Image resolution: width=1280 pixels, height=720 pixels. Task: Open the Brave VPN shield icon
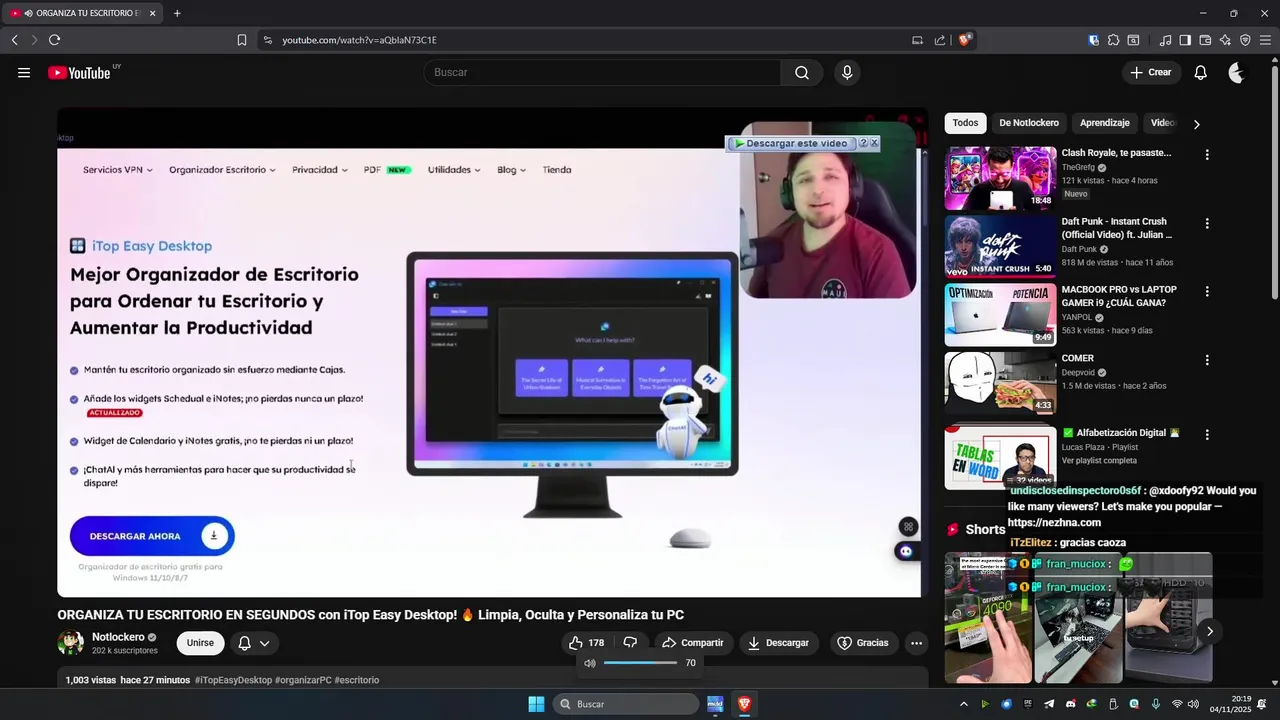point(1245,40)
